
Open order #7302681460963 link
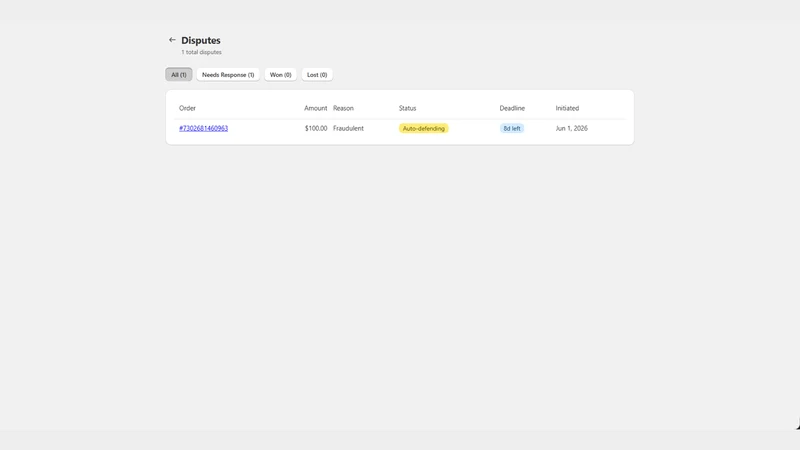tap(204, 128)
